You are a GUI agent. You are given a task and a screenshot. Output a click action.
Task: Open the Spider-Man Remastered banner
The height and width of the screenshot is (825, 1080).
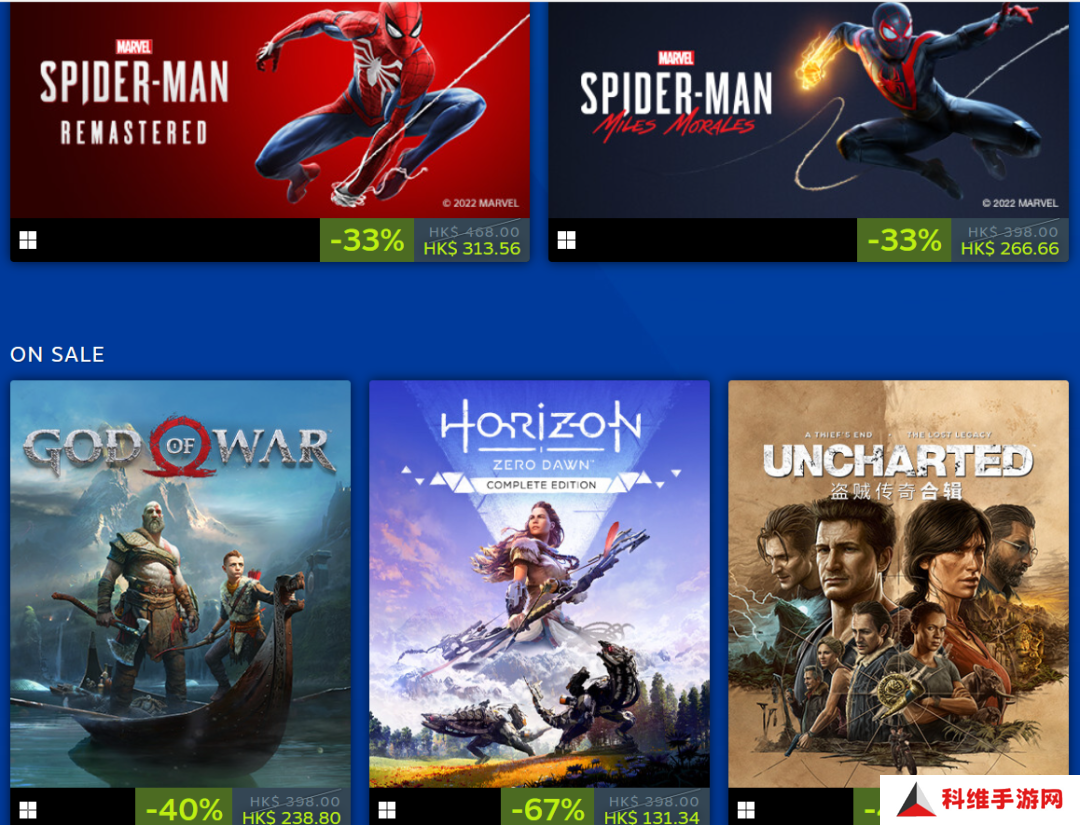(x=270, y=109)
